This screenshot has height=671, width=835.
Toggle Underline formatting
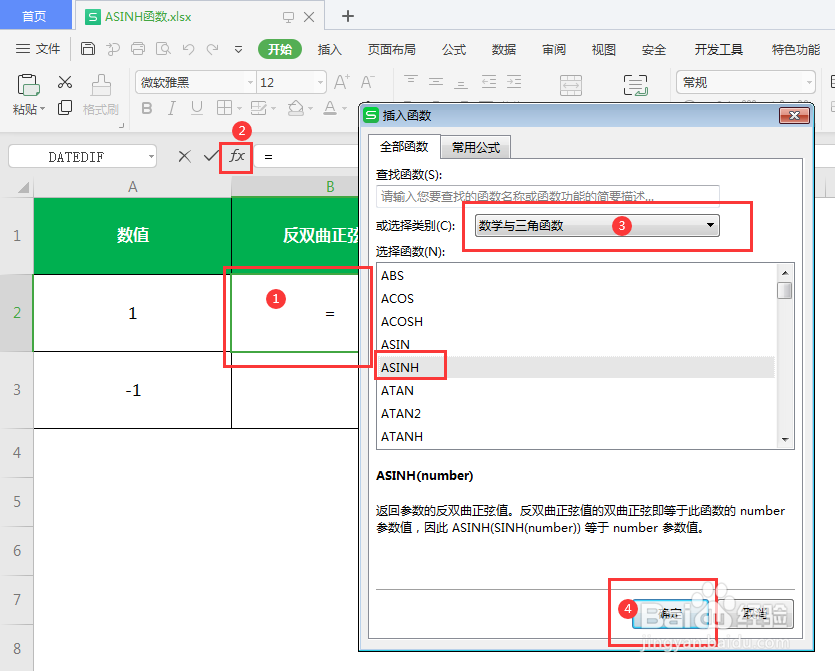tap(197, 109)
